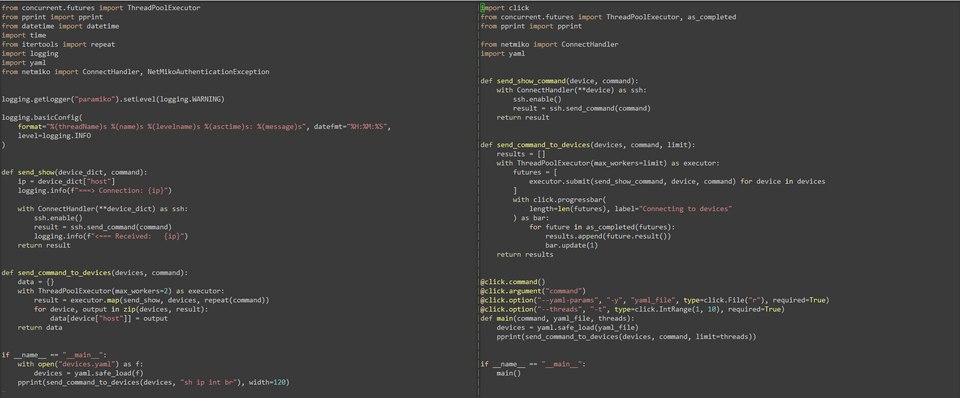Click the format= string with threadName
The image size is (960, 398).
click(204, 127)
